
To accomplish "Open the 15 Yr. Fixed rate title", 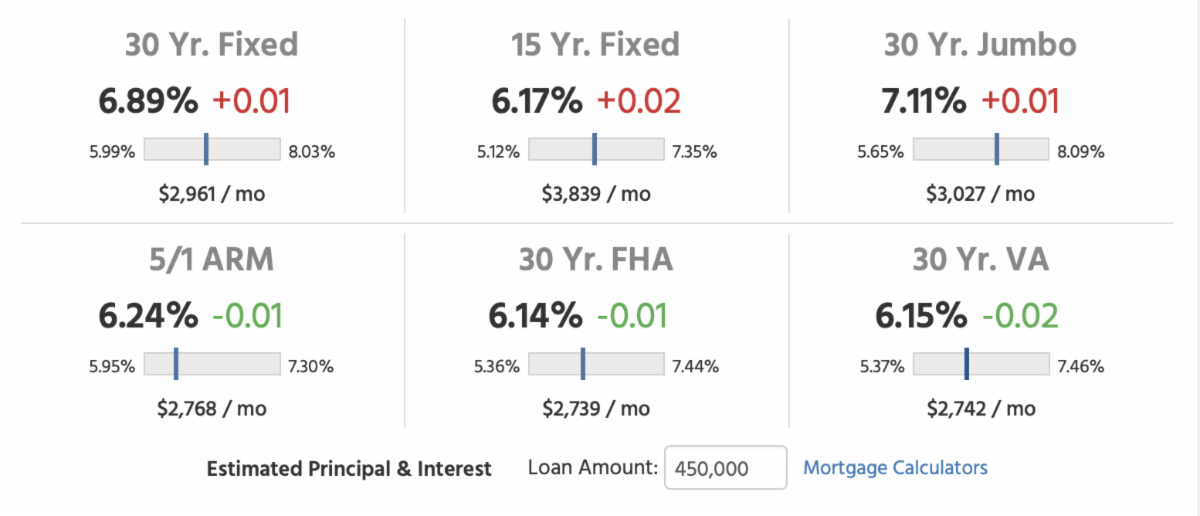I will 595,45.
